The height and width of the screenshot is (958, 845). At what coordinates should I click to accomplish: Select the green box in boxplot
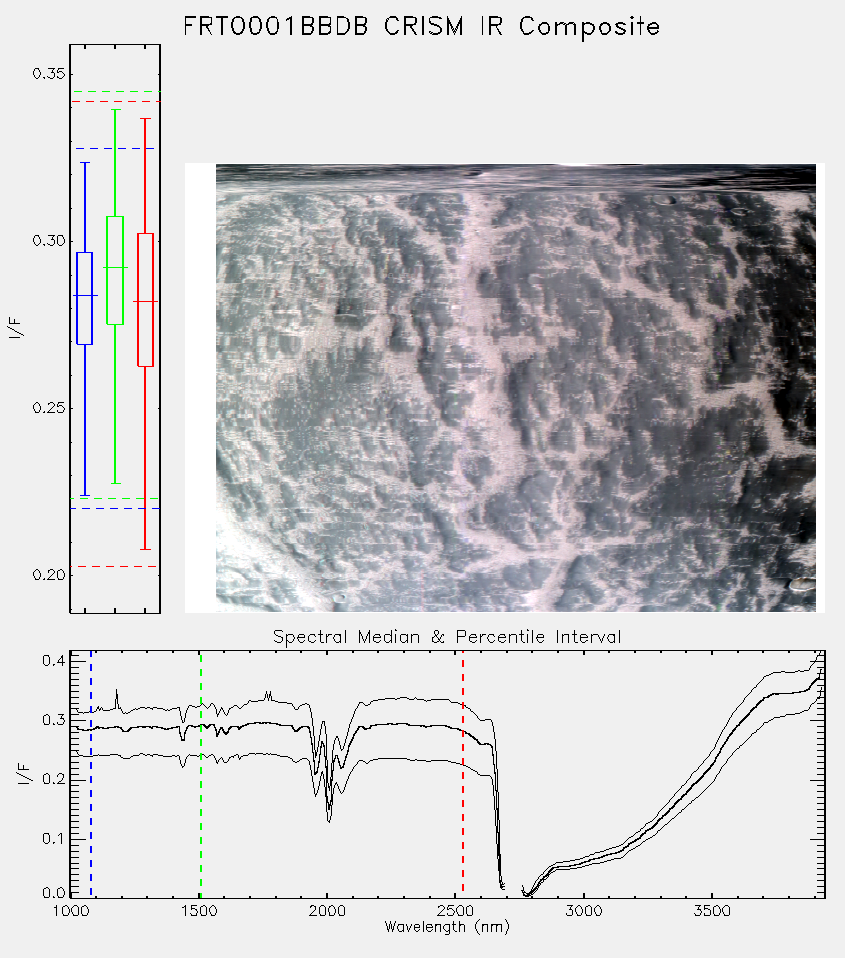(x=115, y=270)
